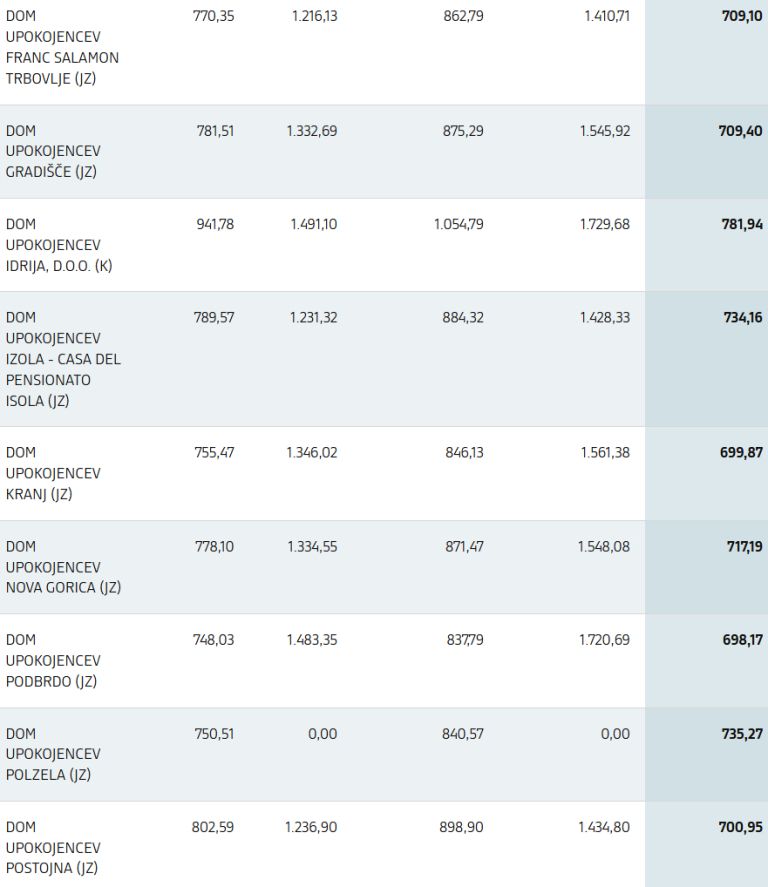This screenshot has height=887, width=768.
Task: Click the 802,59 cell in Postojna row
Action: [x=213, y=827]
